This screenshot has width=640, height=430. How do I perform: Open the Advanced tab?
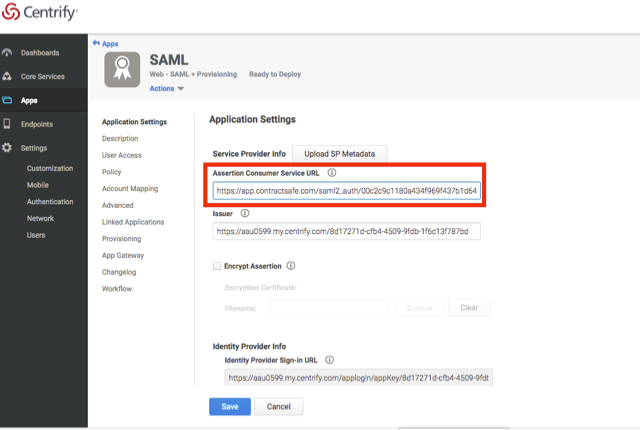pos(118,205)
